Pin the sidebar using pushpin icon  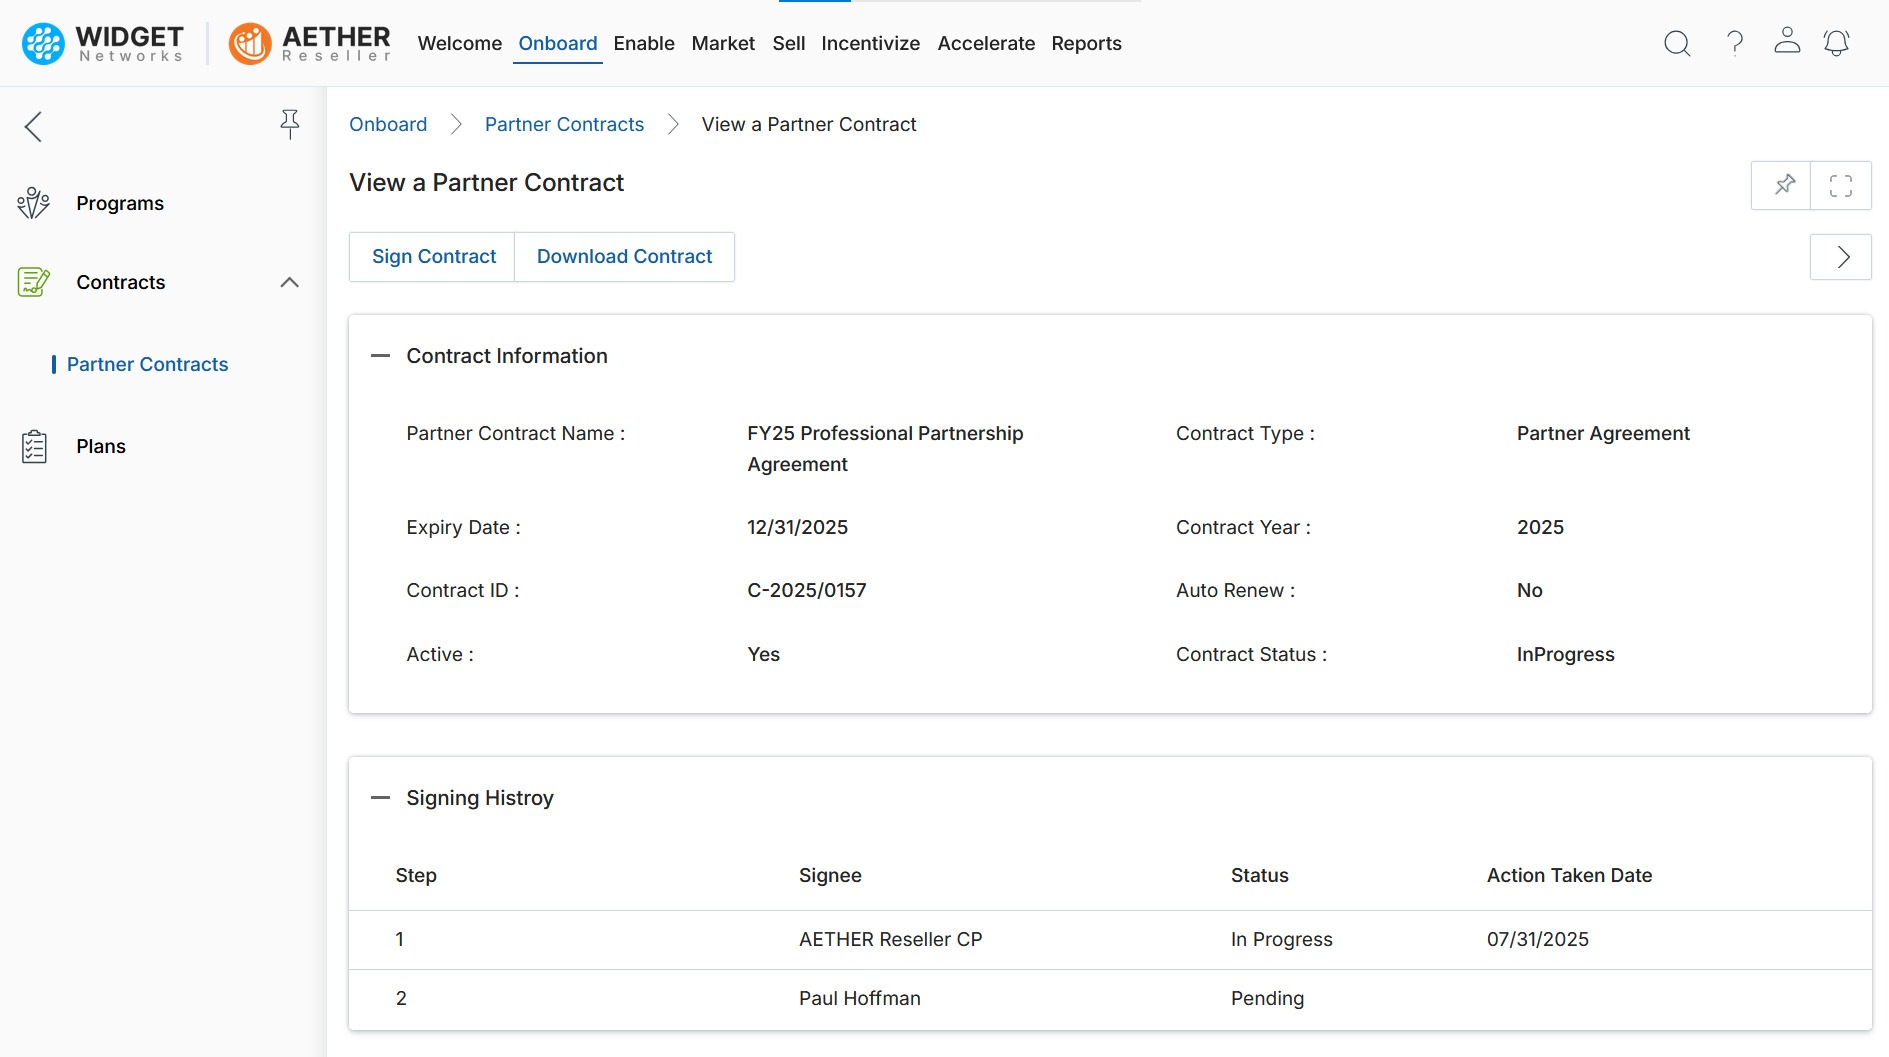[289, 124]
